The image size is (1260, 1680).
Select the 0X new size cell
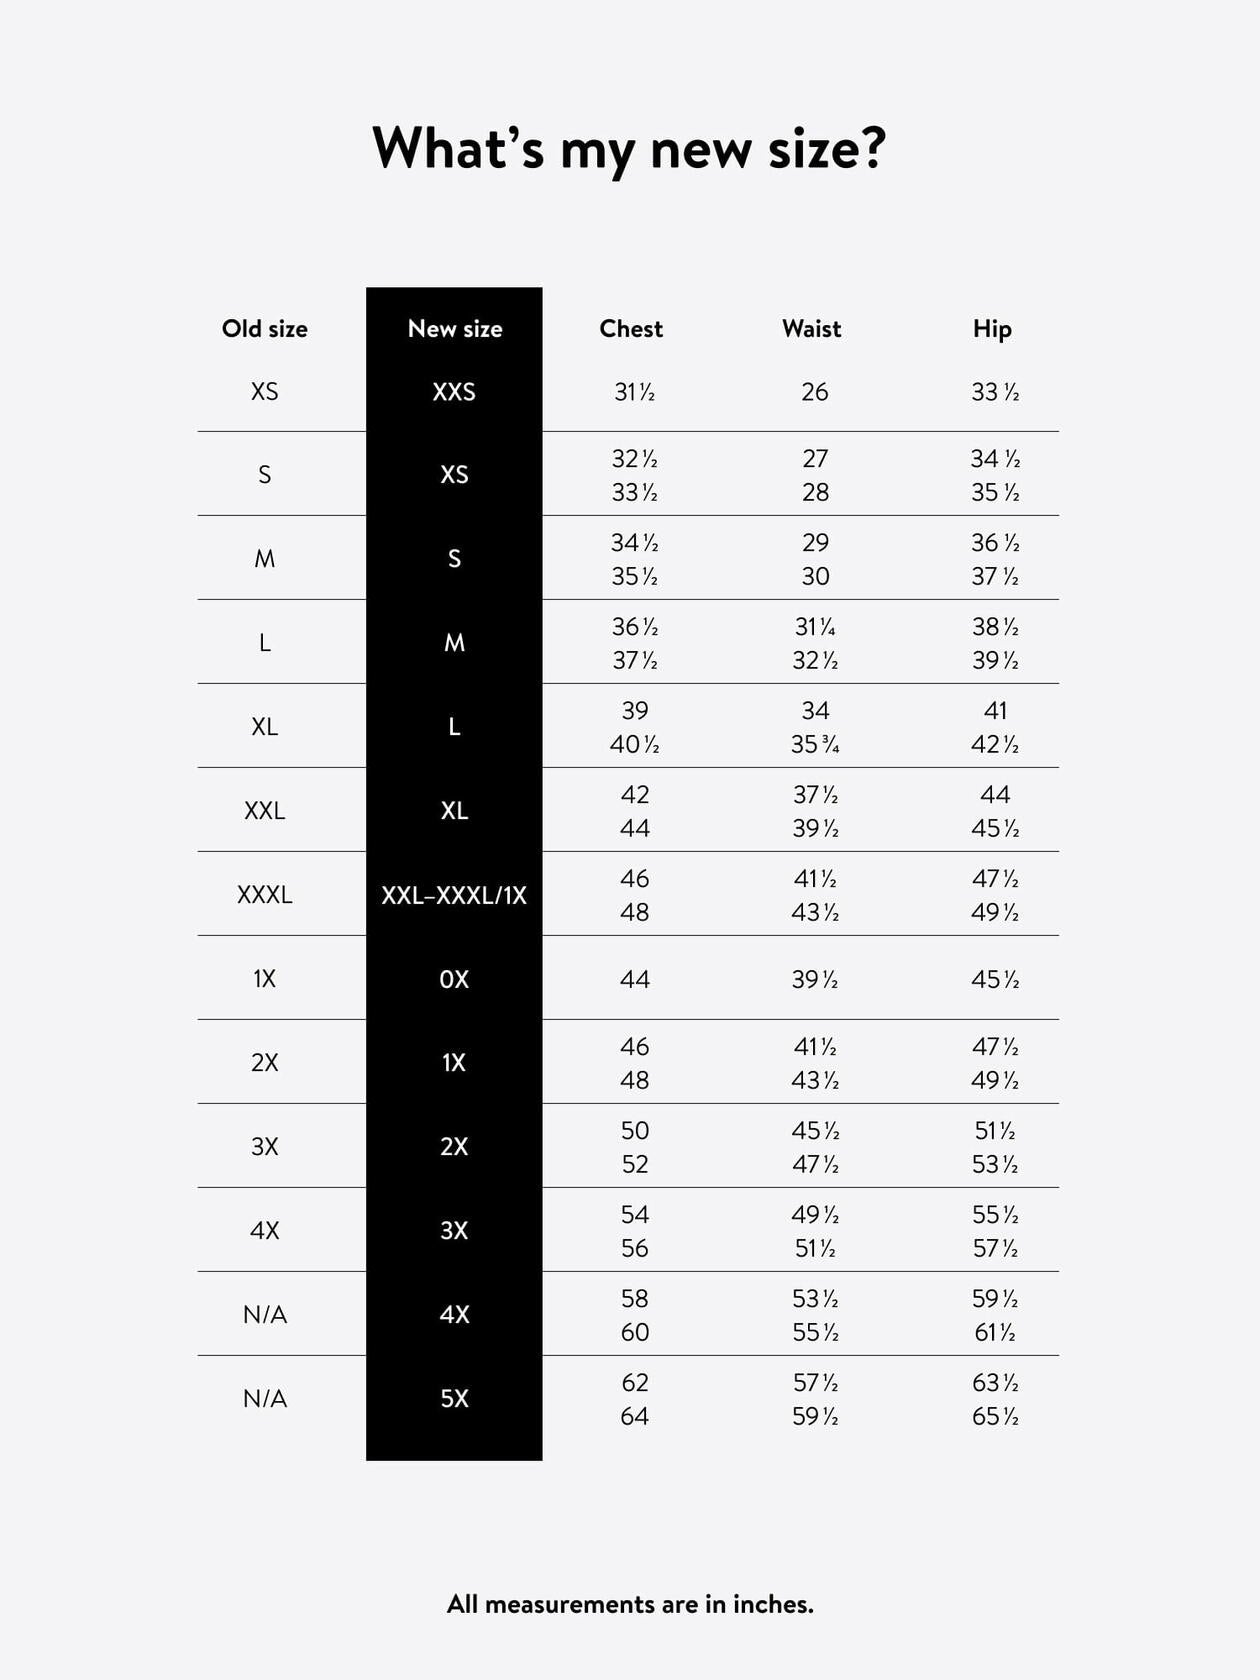click(454, 979)
